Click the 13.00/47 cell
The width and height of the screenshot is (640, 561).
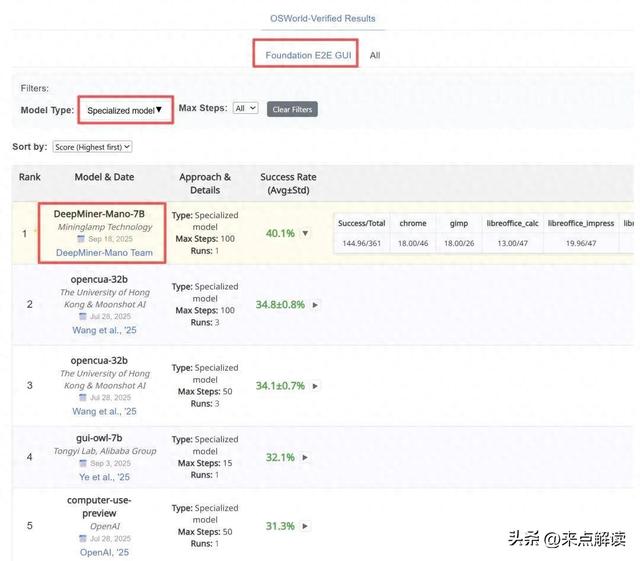pyautogui.click(x=513, y=243)
